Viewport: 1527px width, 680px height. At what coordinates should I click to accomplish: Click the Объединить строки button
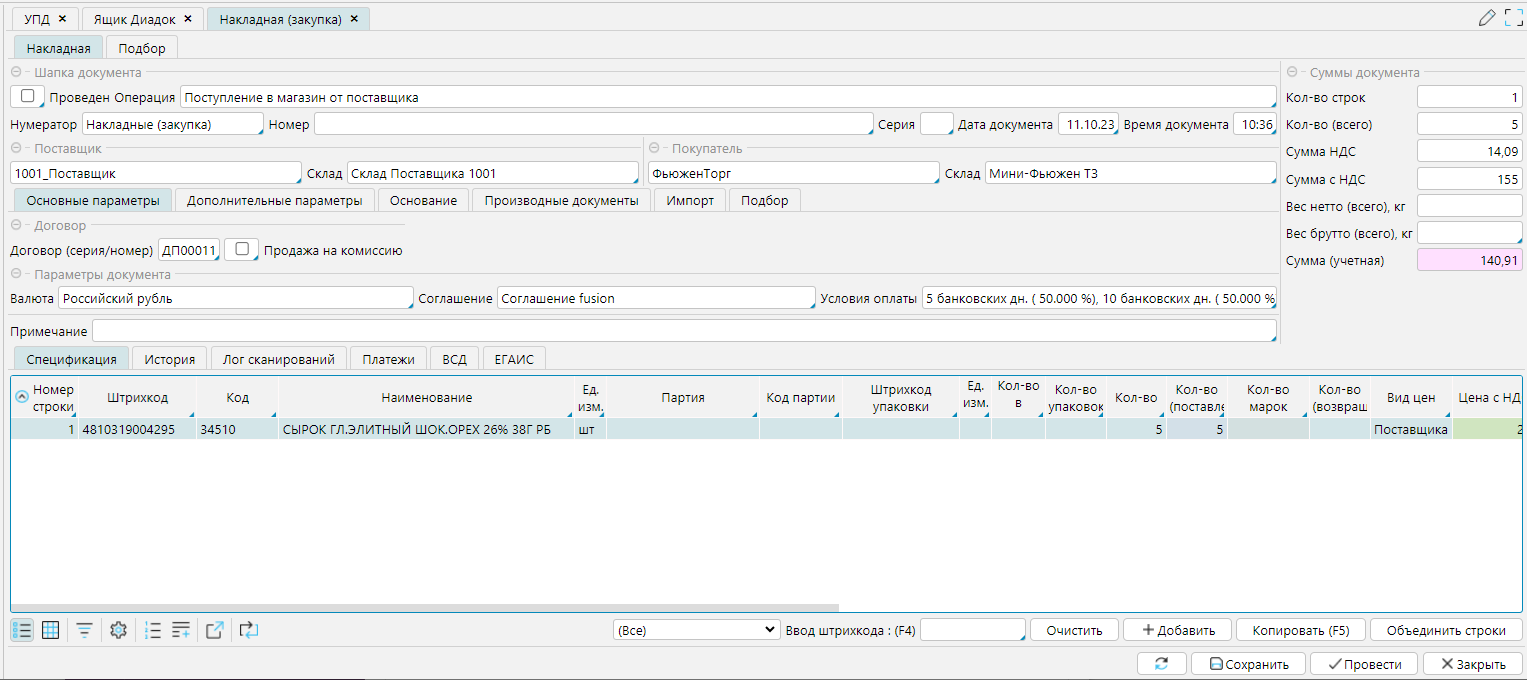pos(1446,630)
